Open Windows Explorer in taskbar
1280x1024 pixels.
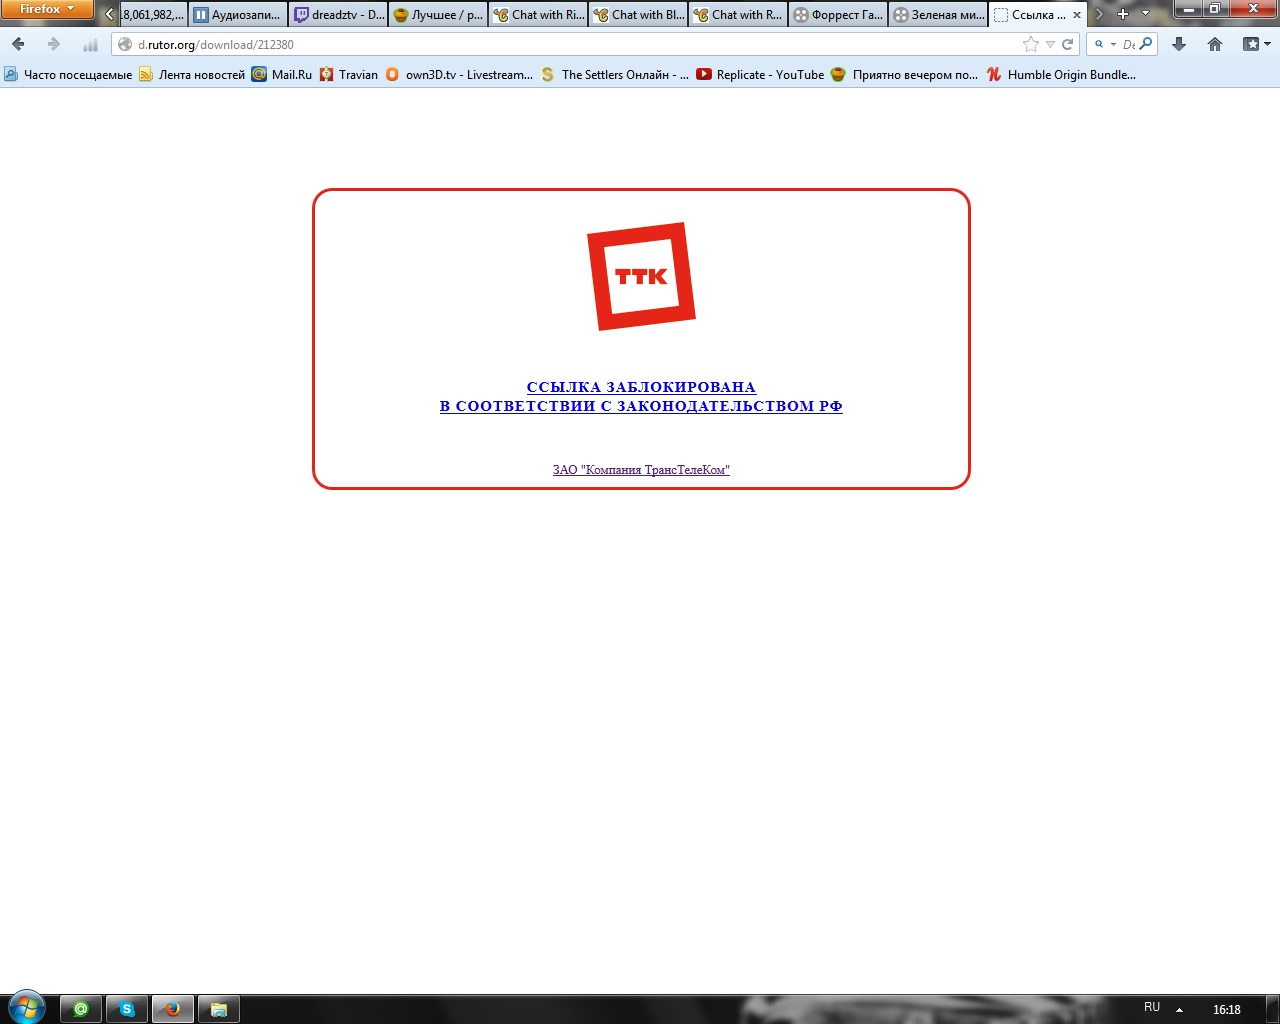click(219, 1010)
